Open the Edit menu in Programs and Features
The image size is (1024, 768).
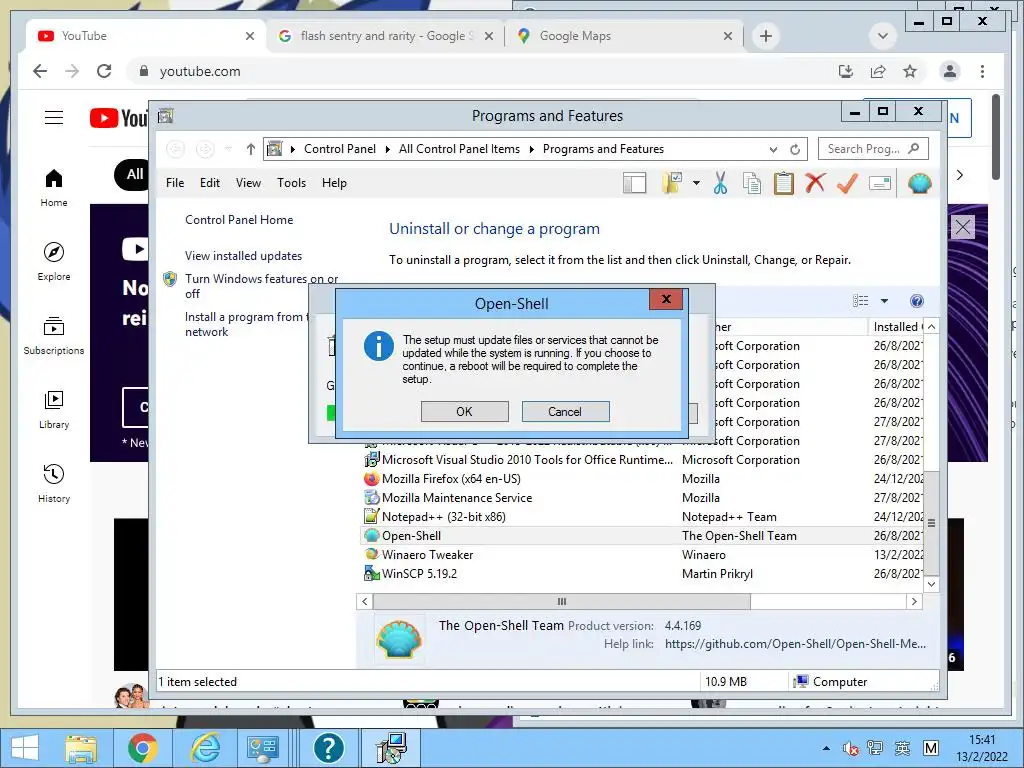coord(210,183)
